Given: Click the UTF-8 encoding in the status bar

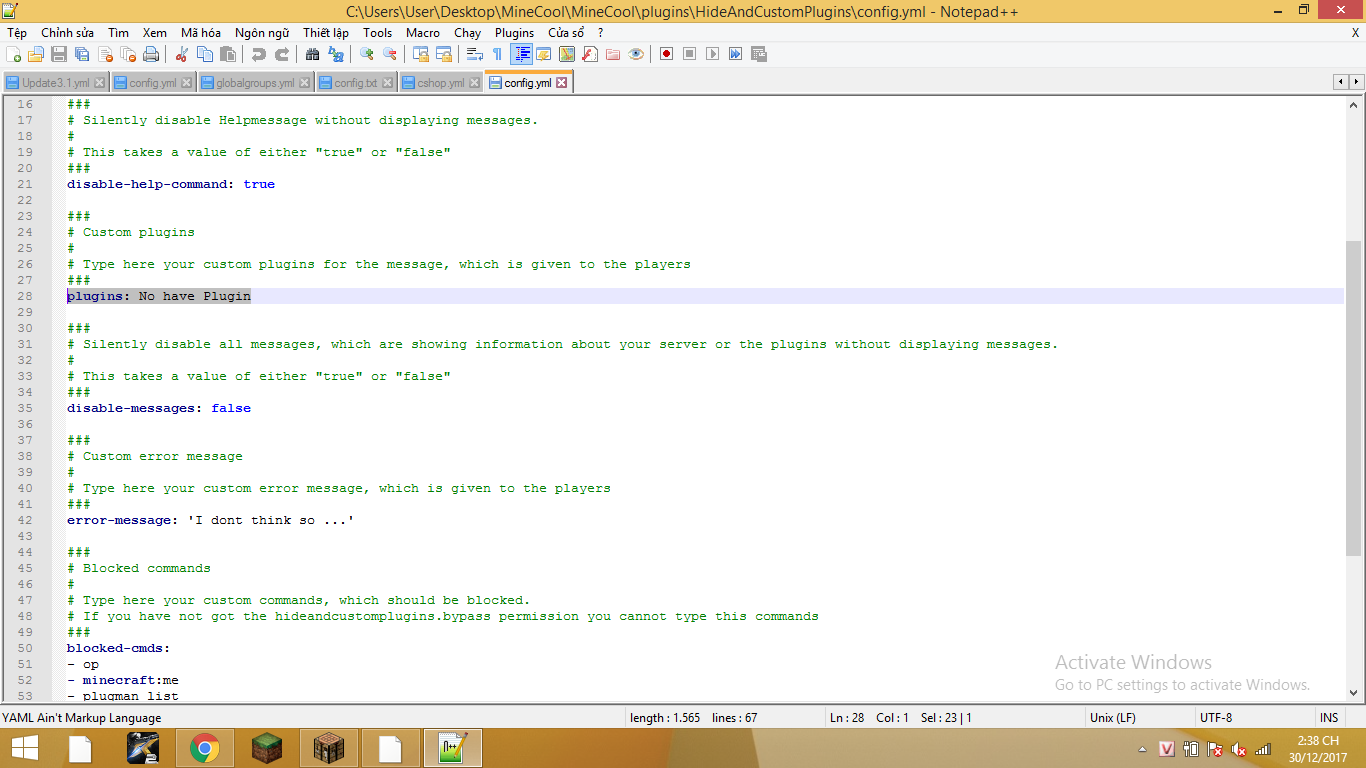Looking at the screenshot, I should (x=1215, y=718).
